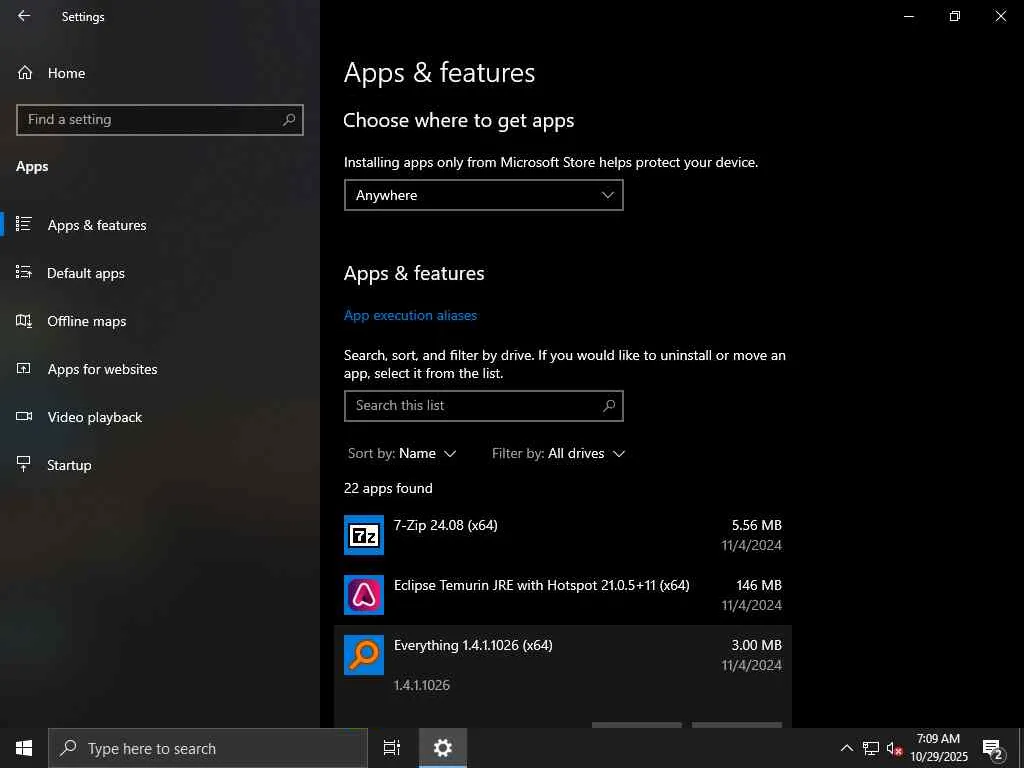Click the muted volume tray icon
Image resolution: width=1024 pixels, height=768 pixels.
click(x=894, y=748)
